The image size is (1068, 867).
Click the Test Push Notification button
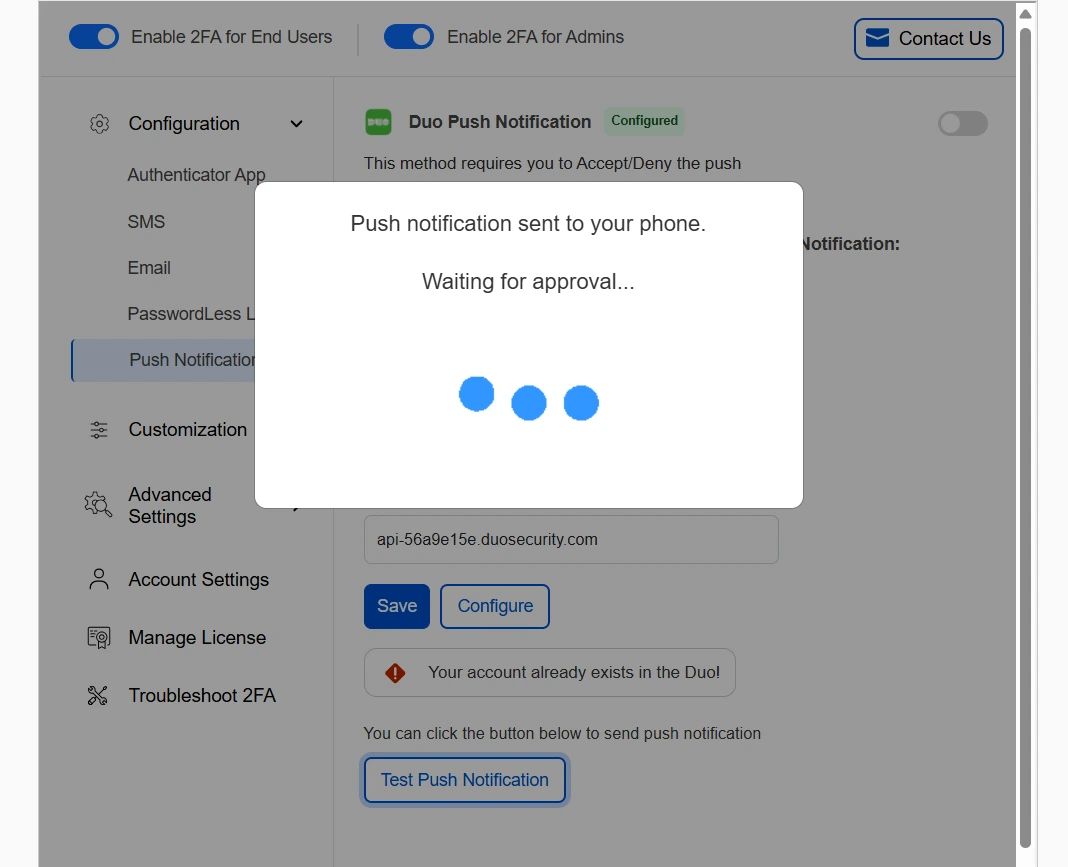tap(465, 780)
